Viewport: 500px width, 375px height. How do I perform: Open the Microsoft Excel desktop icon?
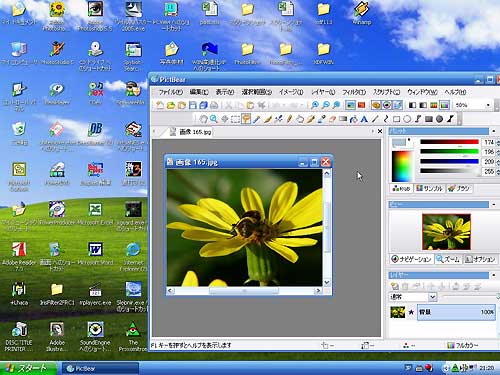pos(95,213)
